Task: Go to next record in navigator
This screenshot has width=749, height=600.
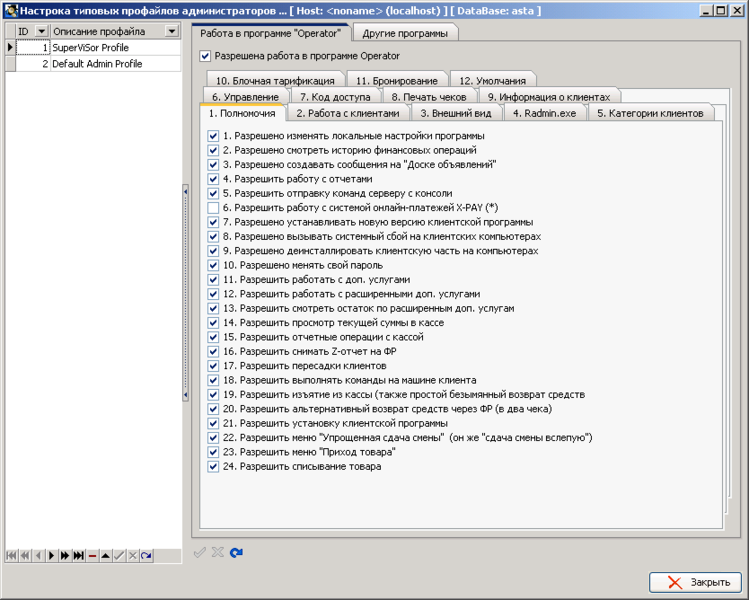Action: tap(52, 556)
